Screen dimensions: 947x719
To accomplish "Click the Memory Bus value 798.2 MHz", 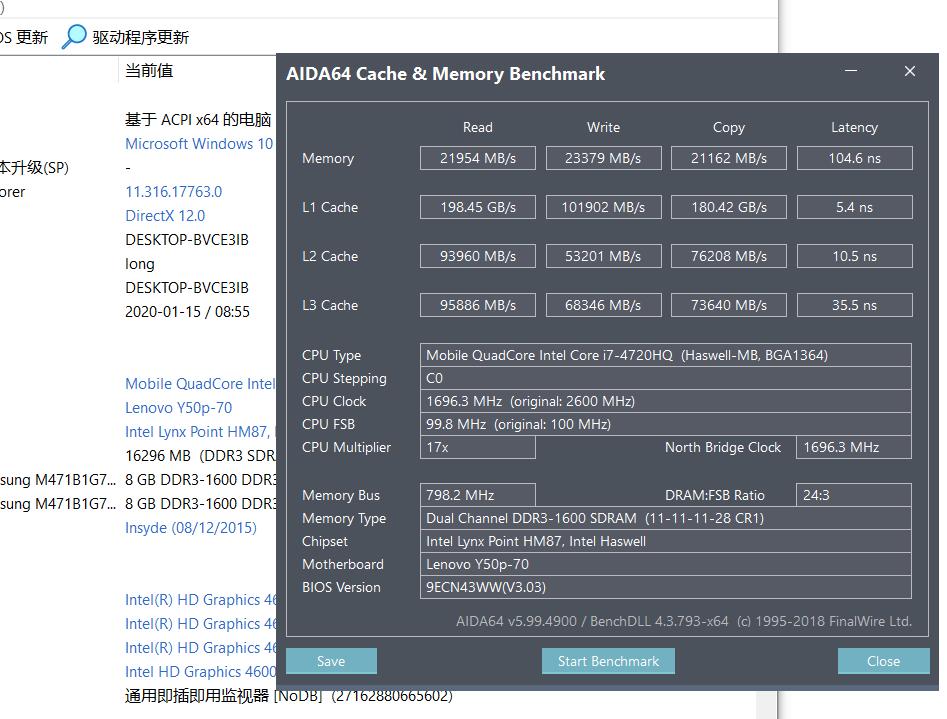I will (x=478, y=495).
